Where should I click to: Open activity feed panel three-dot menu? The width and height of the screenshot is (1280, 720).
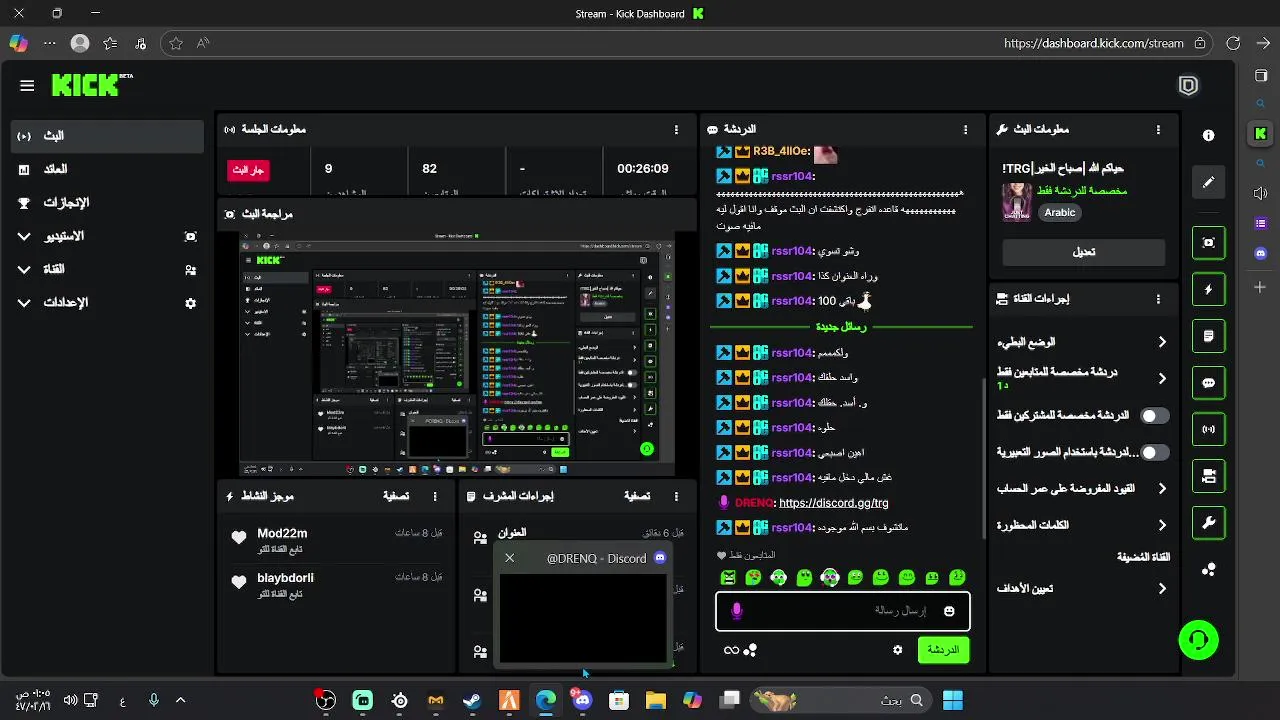(435, 496)
